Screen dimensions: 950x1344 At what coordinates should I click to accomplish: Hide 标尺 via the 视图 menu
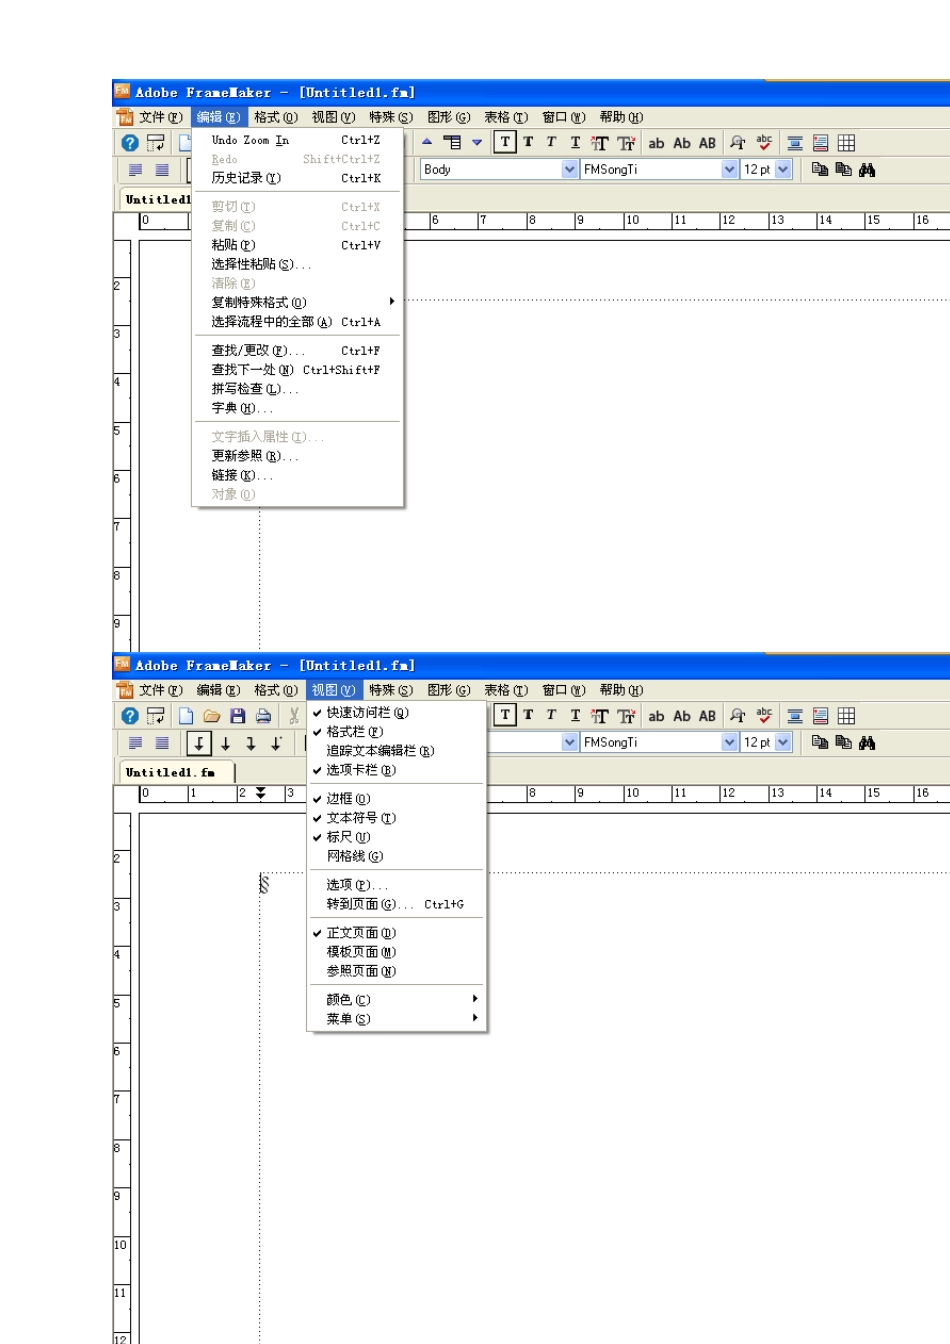point(397,837)
